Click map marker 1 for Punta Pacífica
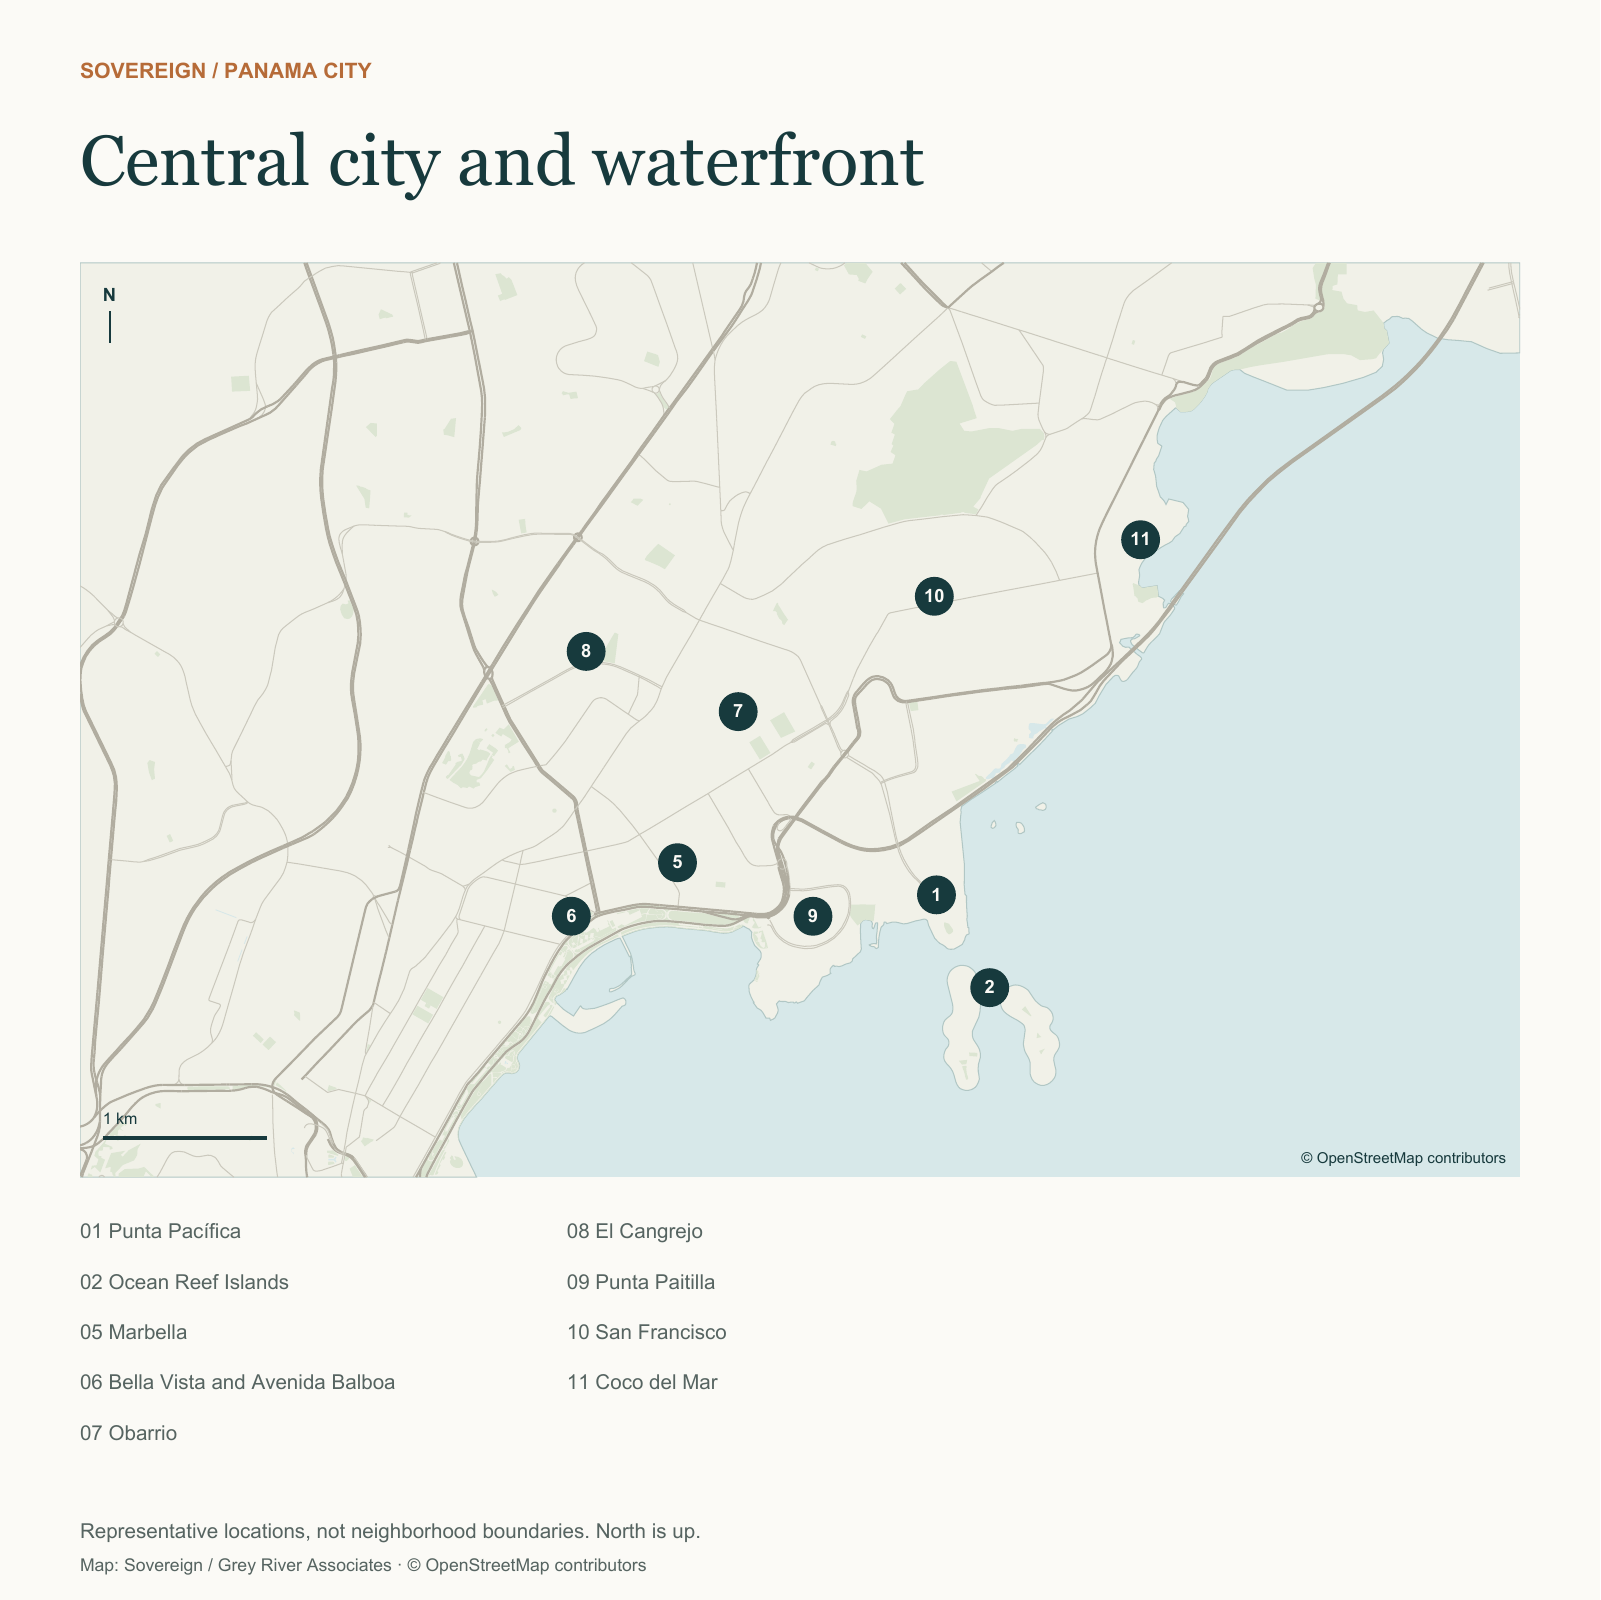The width and height of the screenshot is (1601, 1600). (936, 895)
